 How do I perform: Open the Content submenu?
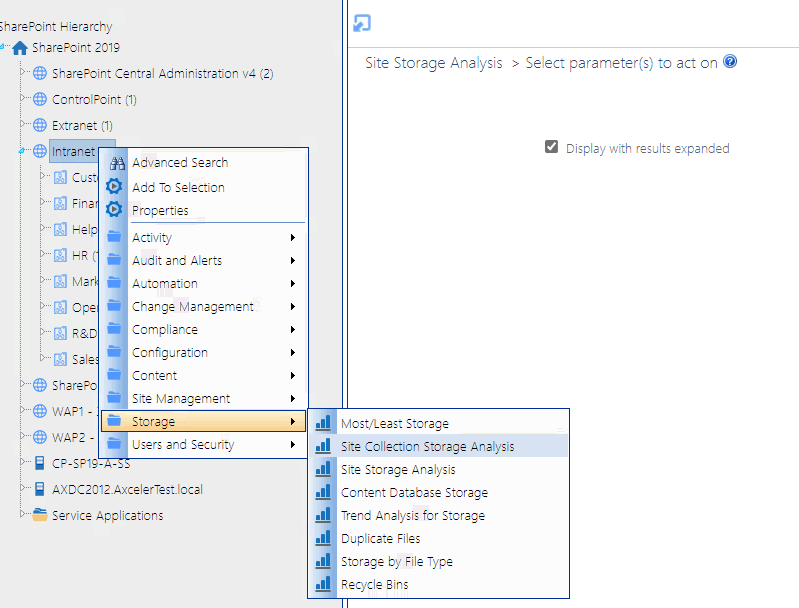[204, 376]
